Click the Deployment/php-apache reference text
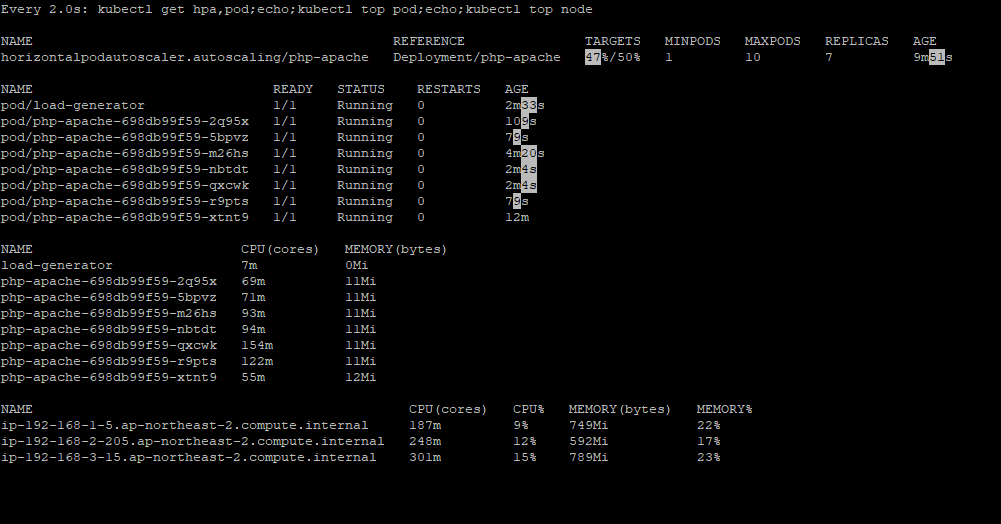The image size is (1001, 524). click(x=477, y=57)
